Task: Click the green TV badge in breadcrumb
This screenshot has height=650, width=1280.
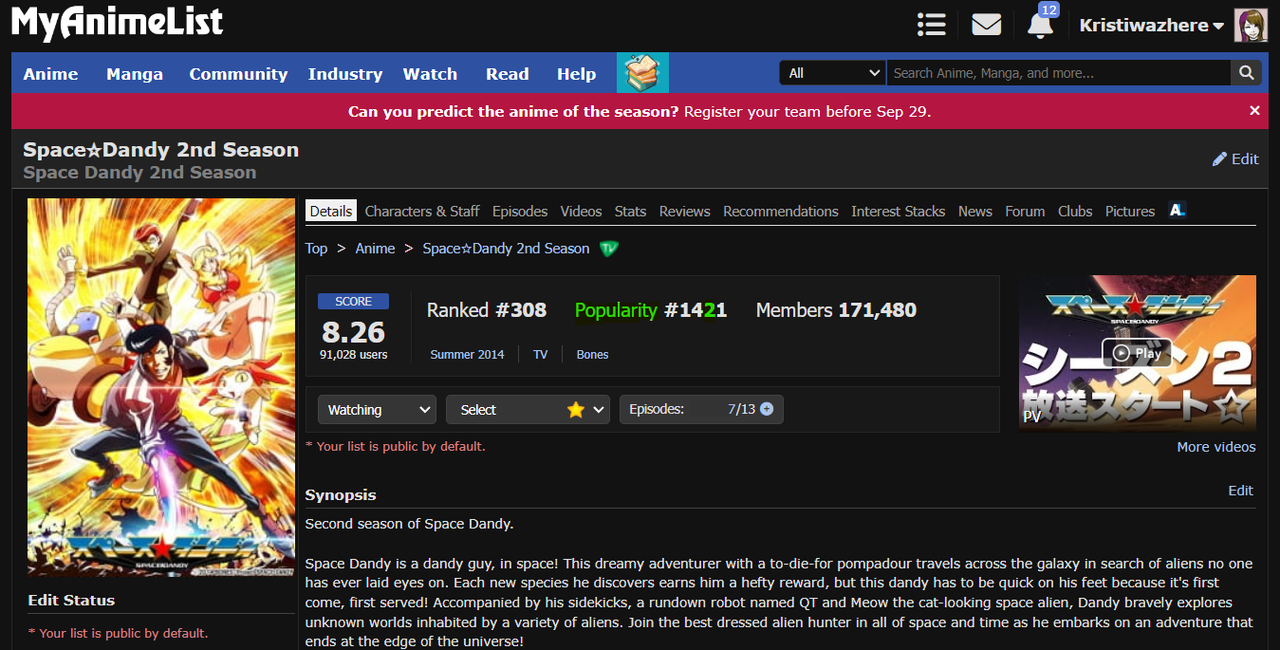Action: (609, 248)
